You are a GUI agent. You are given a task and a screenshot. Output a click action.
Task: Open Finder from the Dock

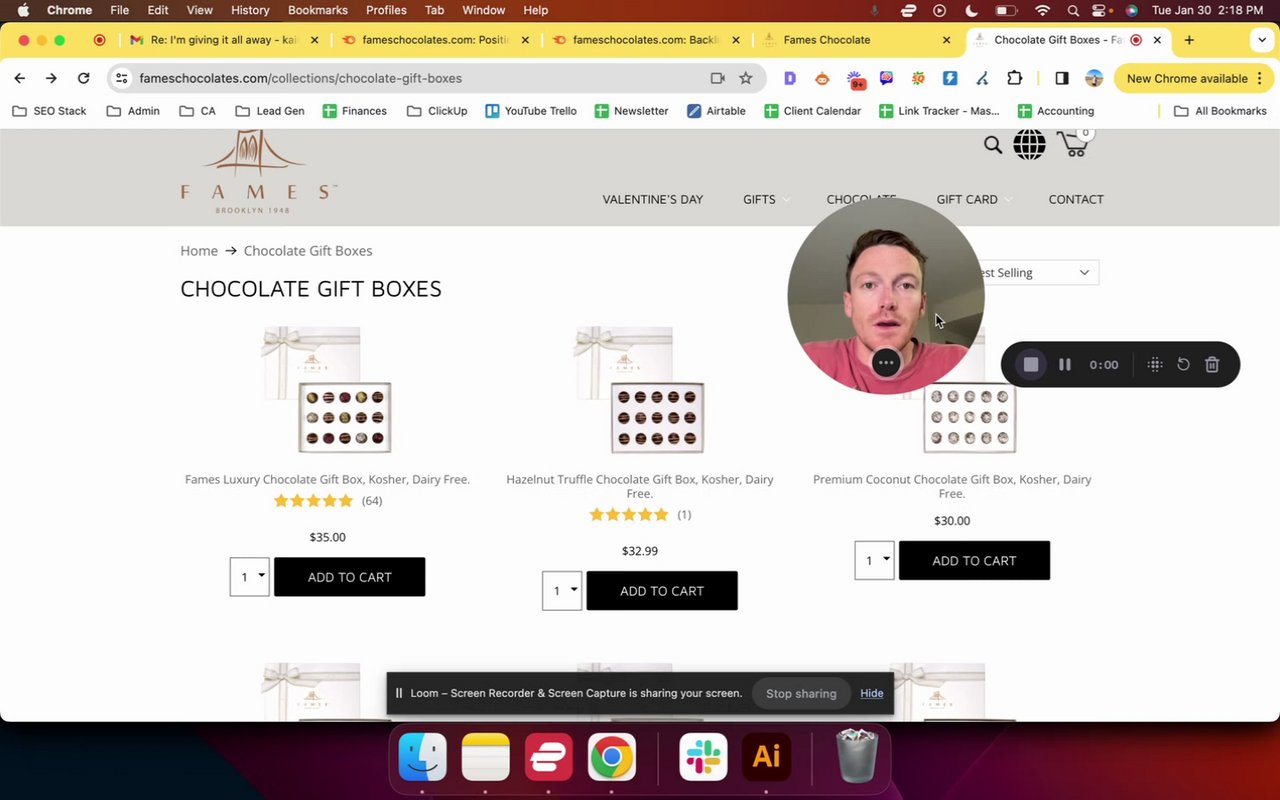pyautogui.click(x=423, y=757)
